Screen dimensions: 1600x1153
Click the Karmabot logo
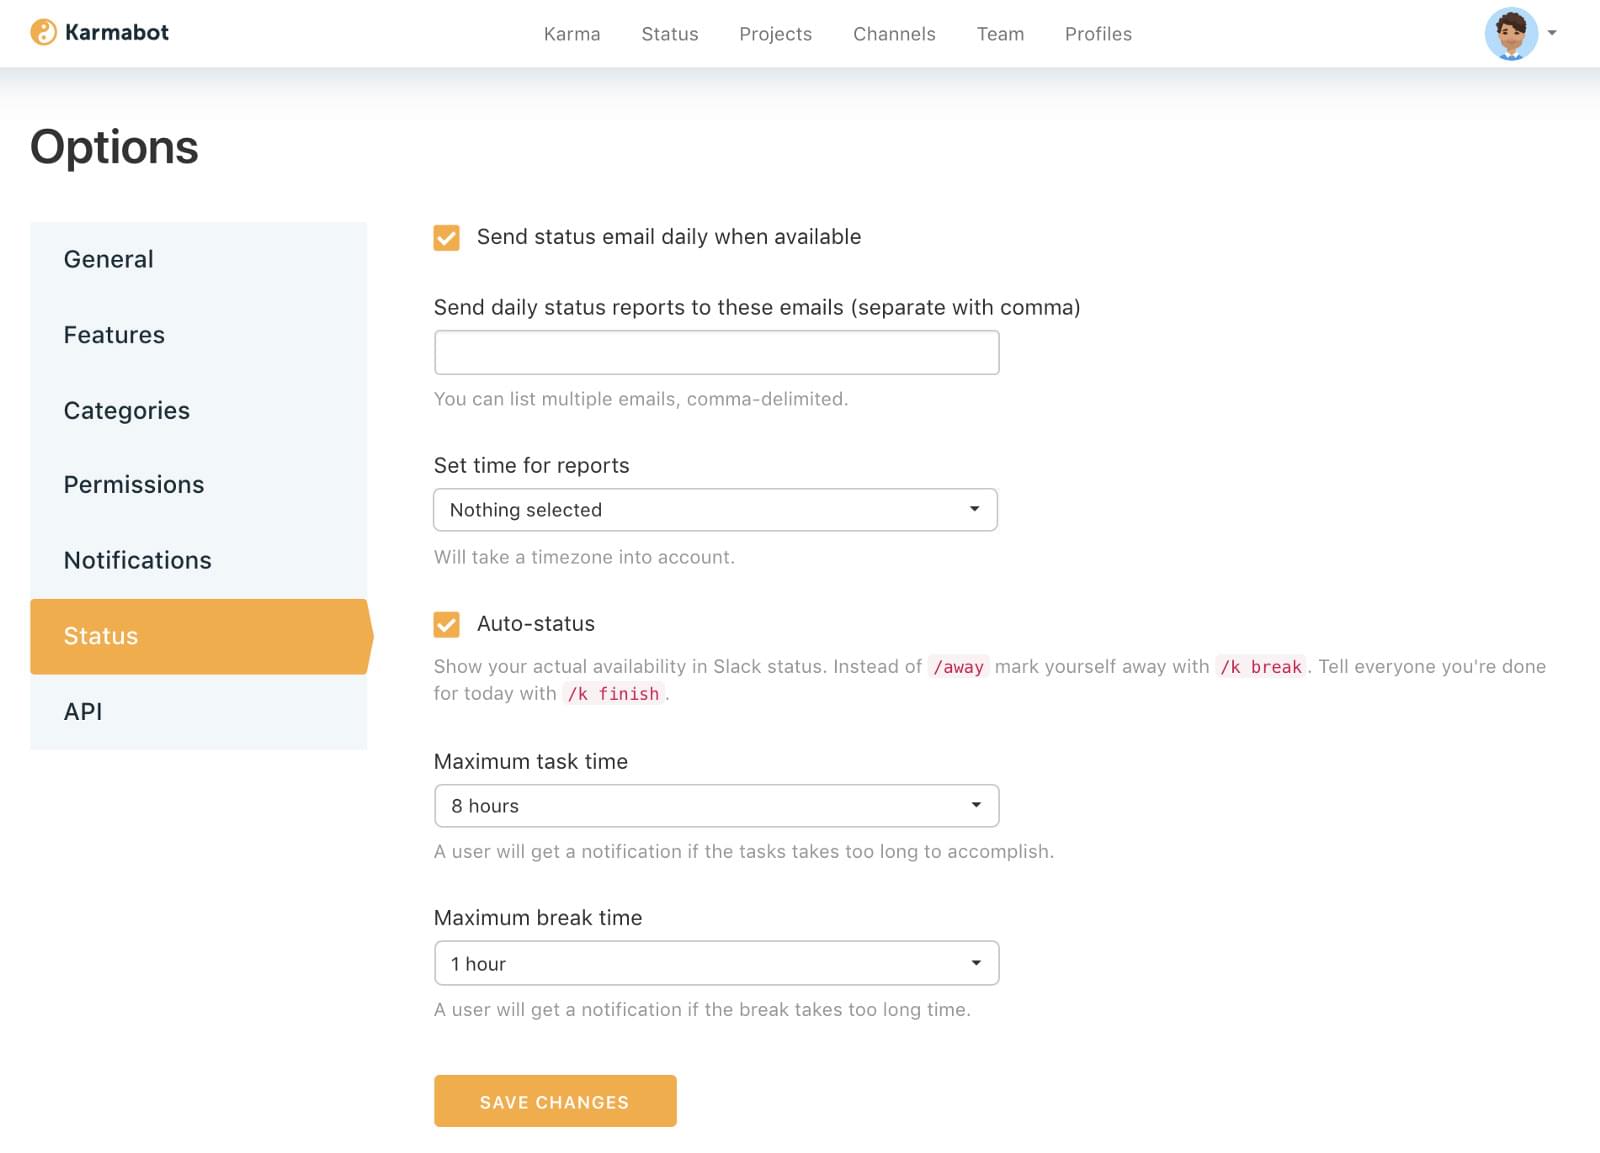(x=99, y=32)
